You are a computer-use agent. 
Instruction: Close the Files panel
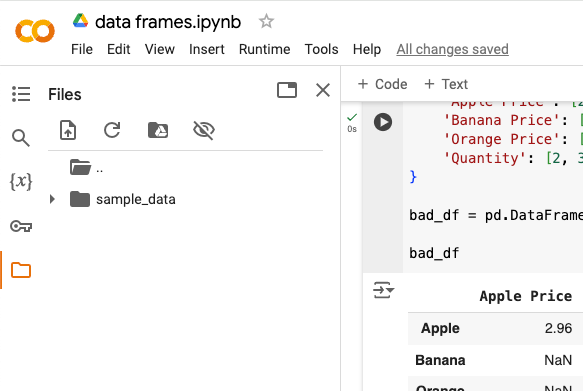click(323, 90)
